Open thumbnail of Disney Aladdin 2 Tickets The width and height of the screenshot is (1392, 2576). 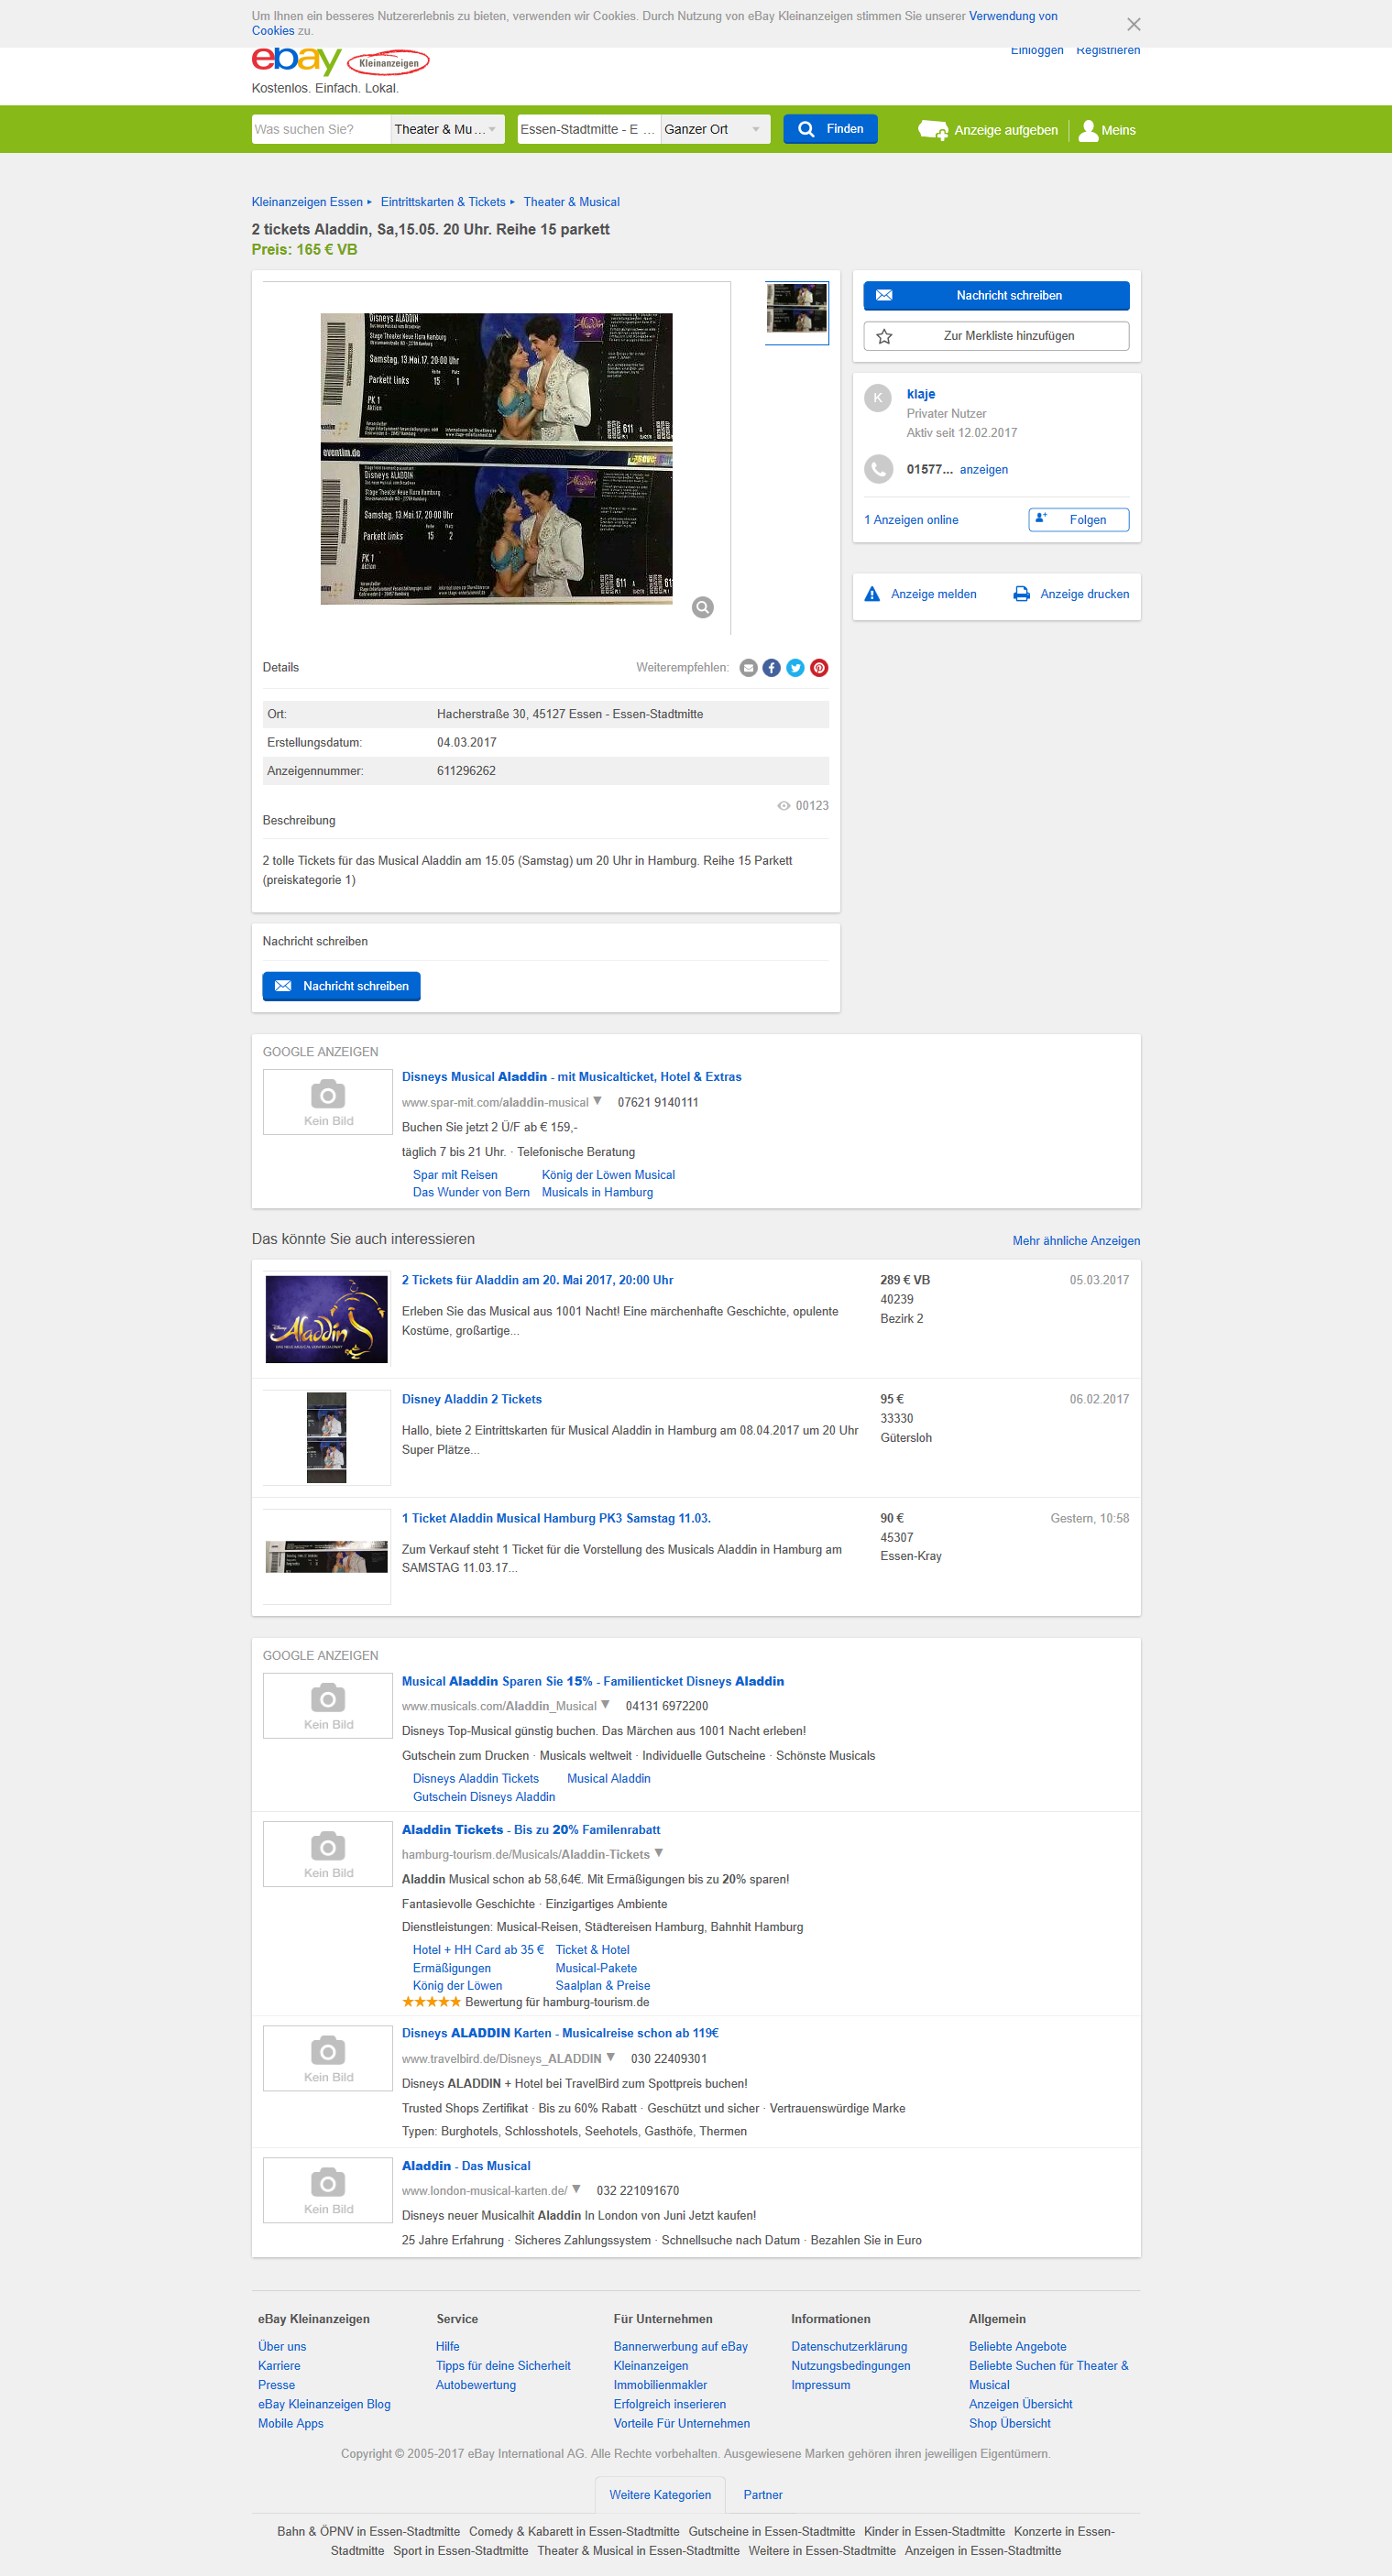coord(326,1437)
